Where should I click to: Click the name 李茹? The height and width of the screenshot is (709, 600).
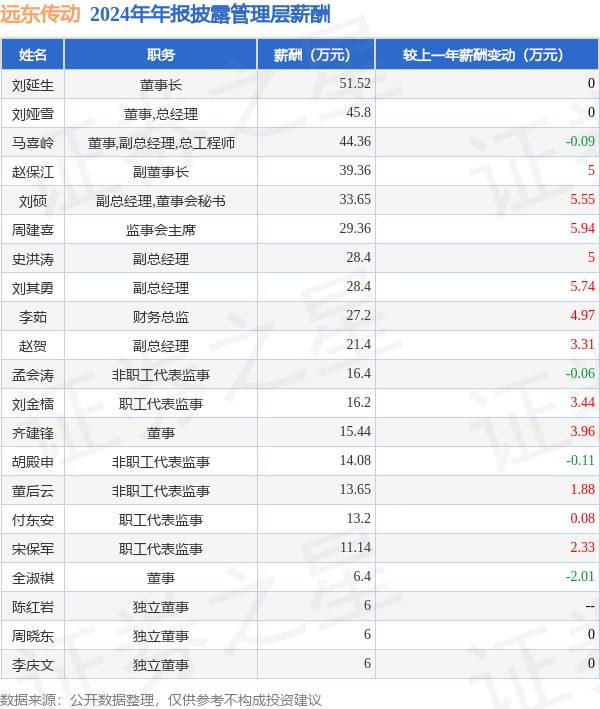click(33, 317)
